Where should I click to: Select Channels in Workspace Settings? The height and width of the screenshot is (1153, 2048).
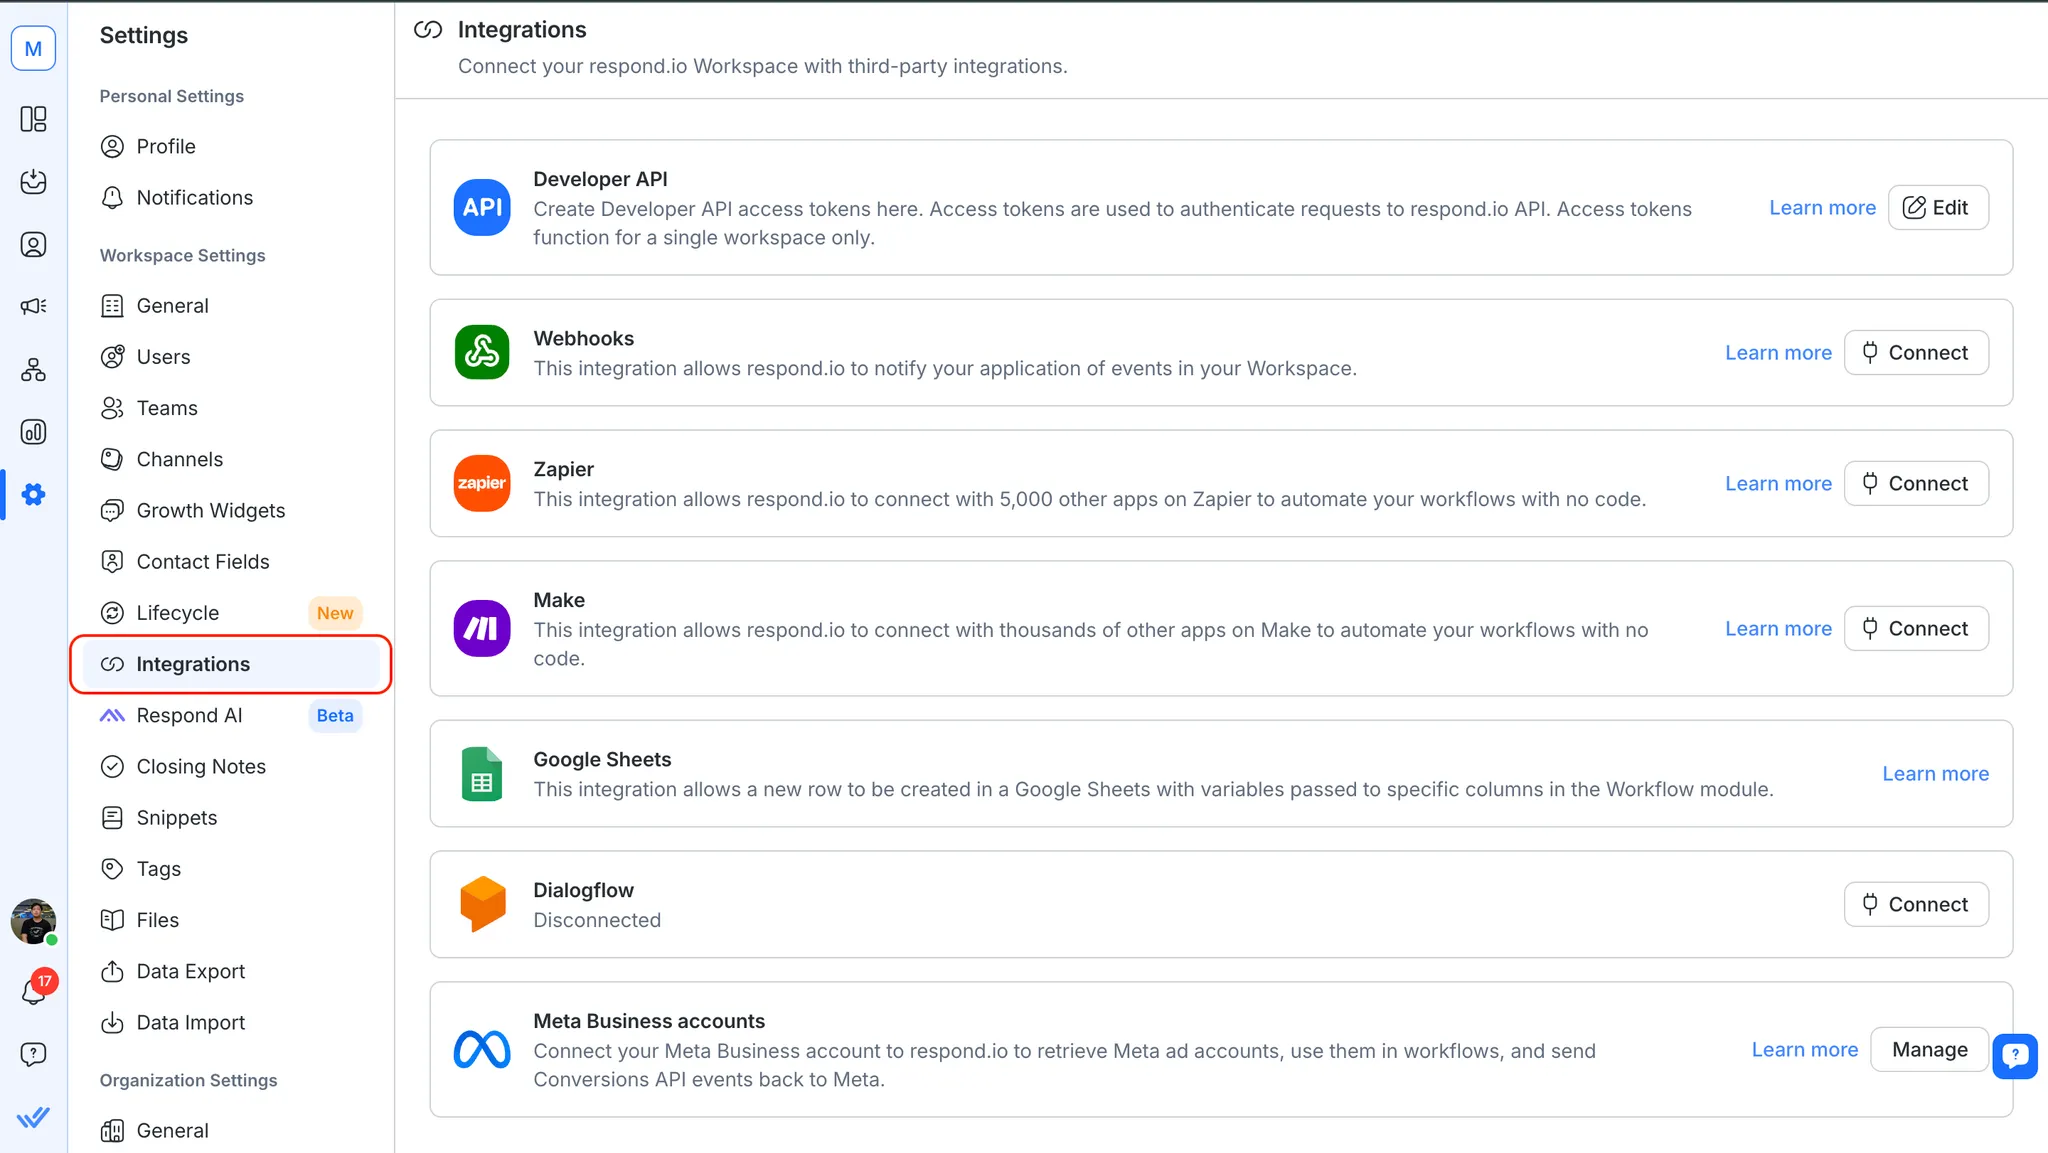click(179, 459)
